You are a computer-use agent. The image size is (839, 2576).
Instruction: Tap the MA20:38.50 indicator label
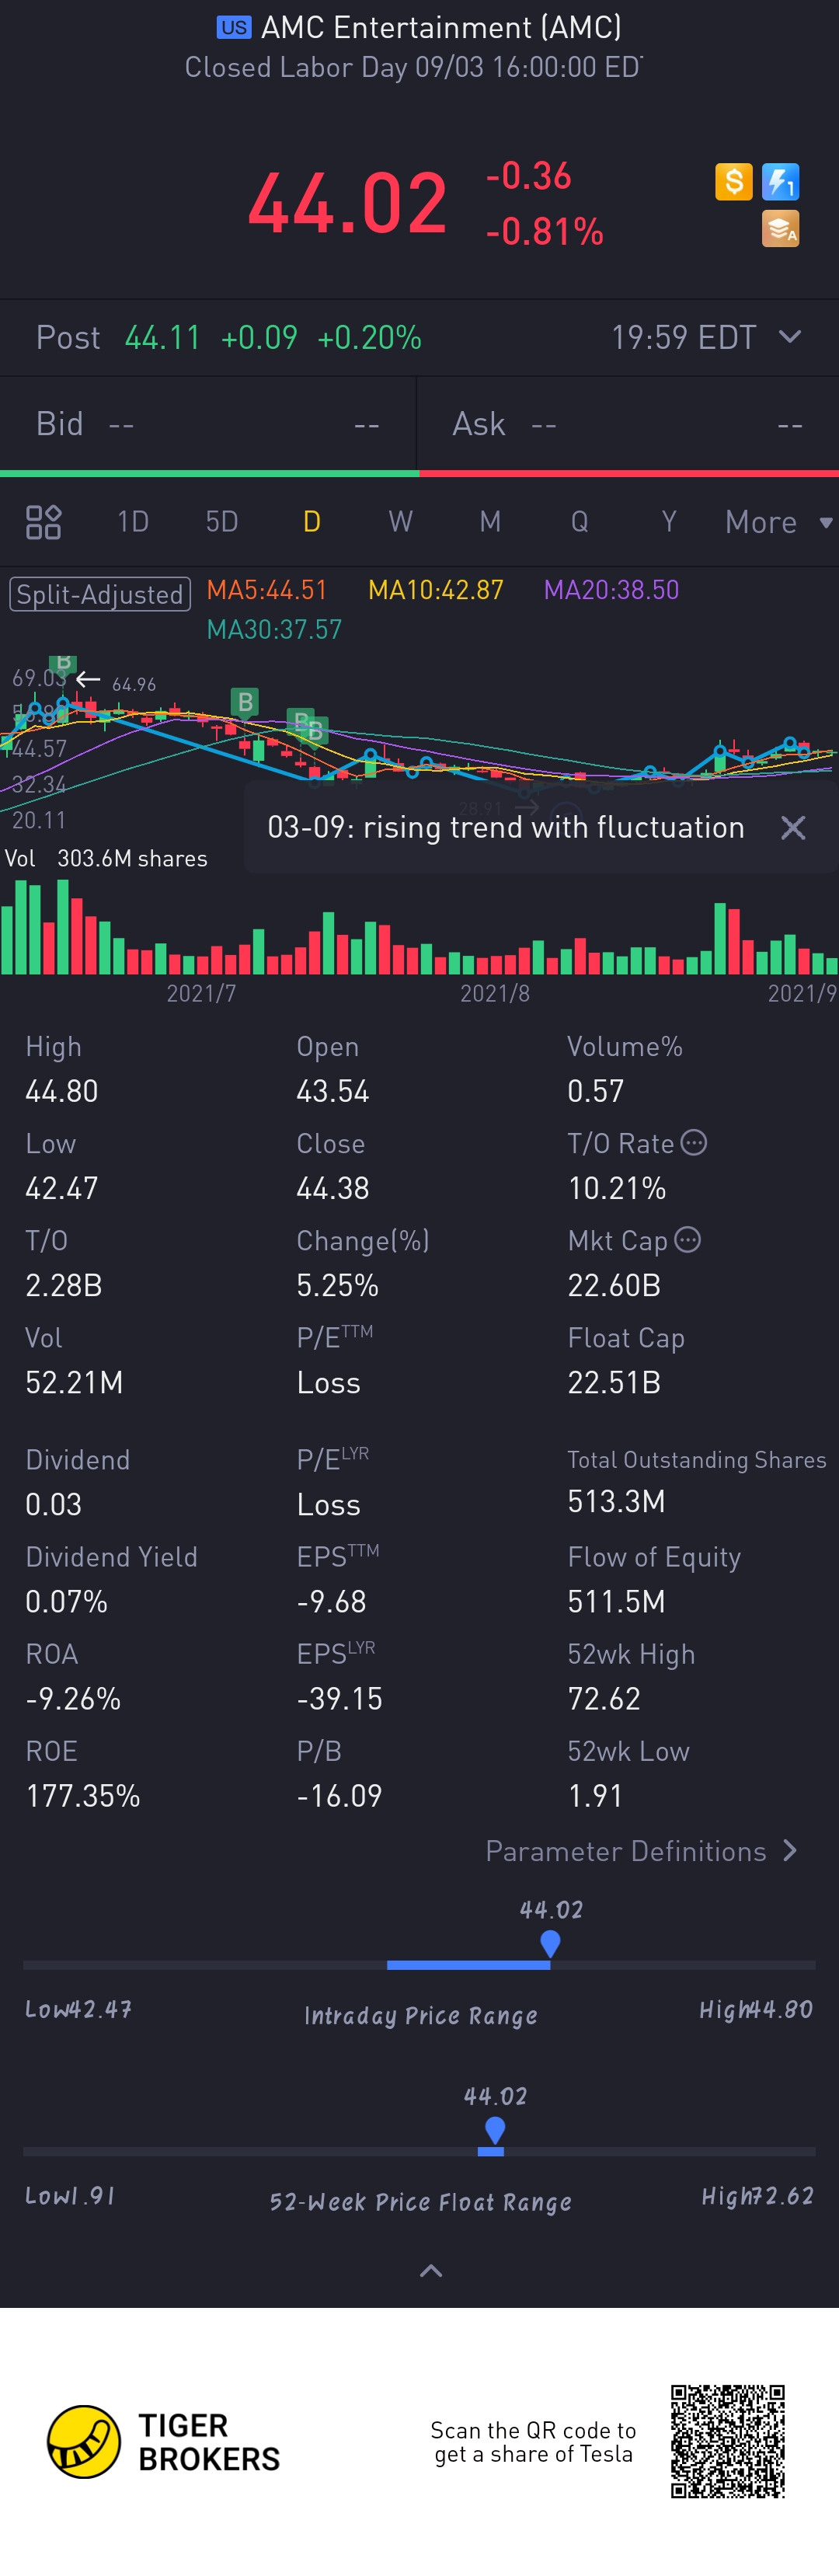click(x=611, y=590)
